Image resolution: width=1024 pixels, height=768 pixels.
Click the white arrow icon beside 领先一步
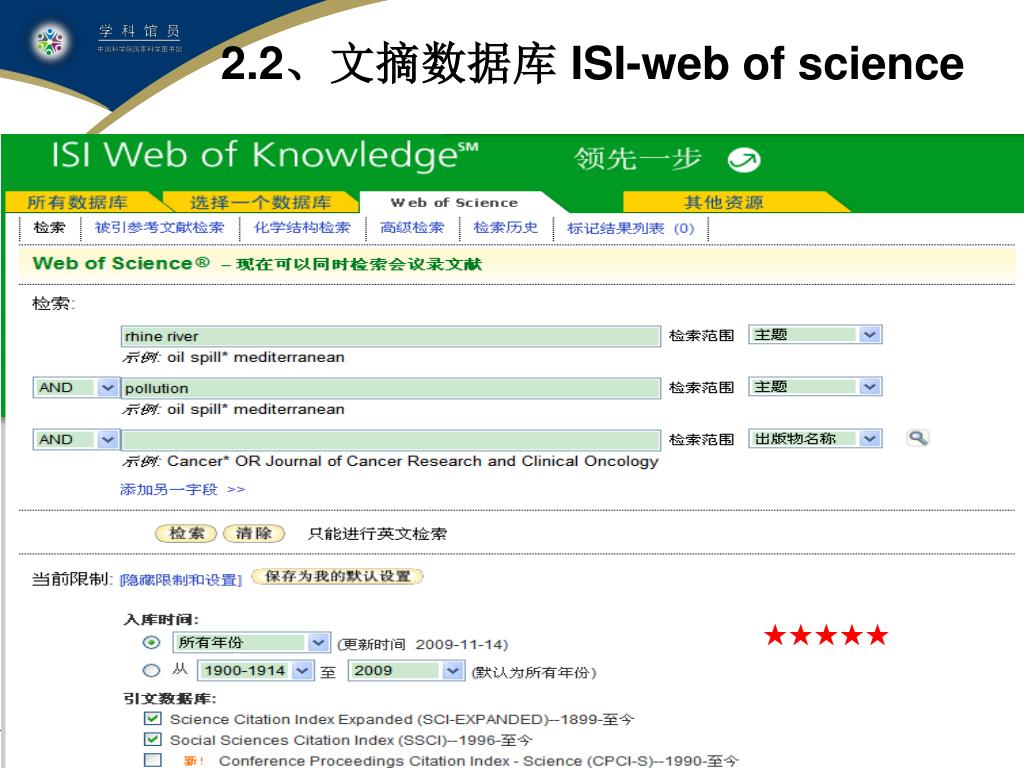[x=744, y=160]
